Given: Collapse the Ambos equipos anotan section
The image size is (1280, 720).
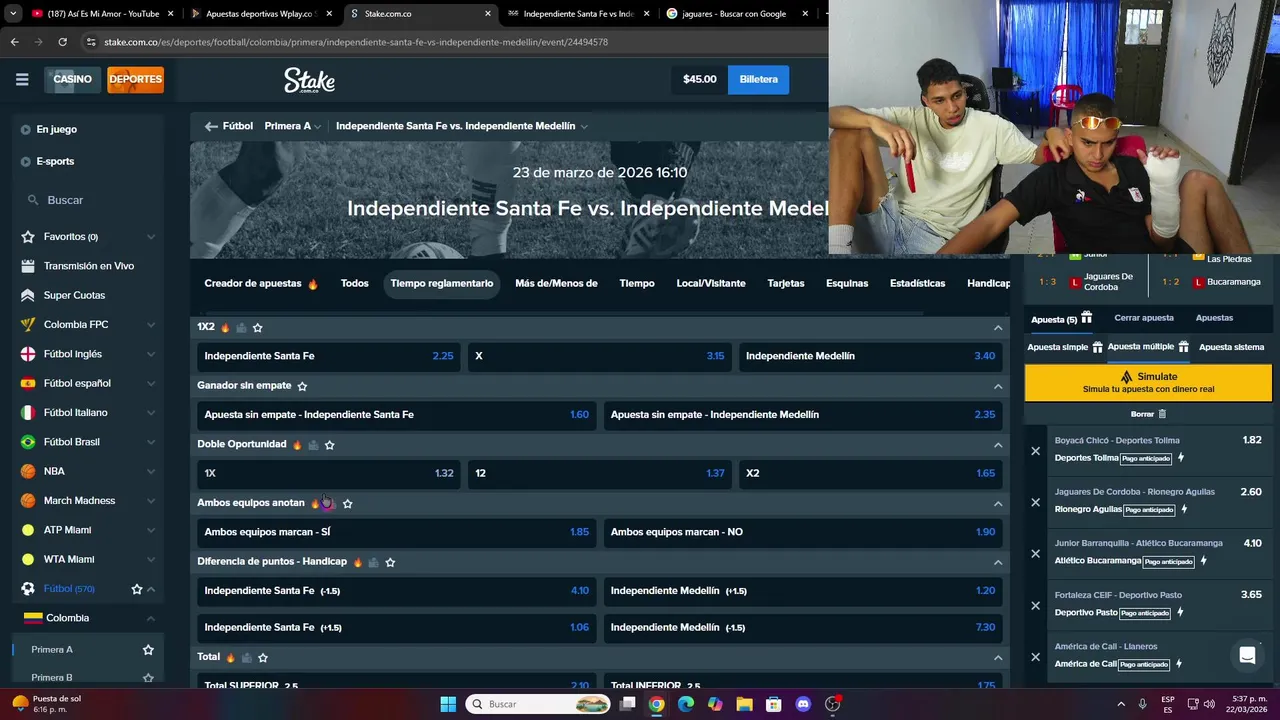Looking at the screenshot, I should click(997, 503).
